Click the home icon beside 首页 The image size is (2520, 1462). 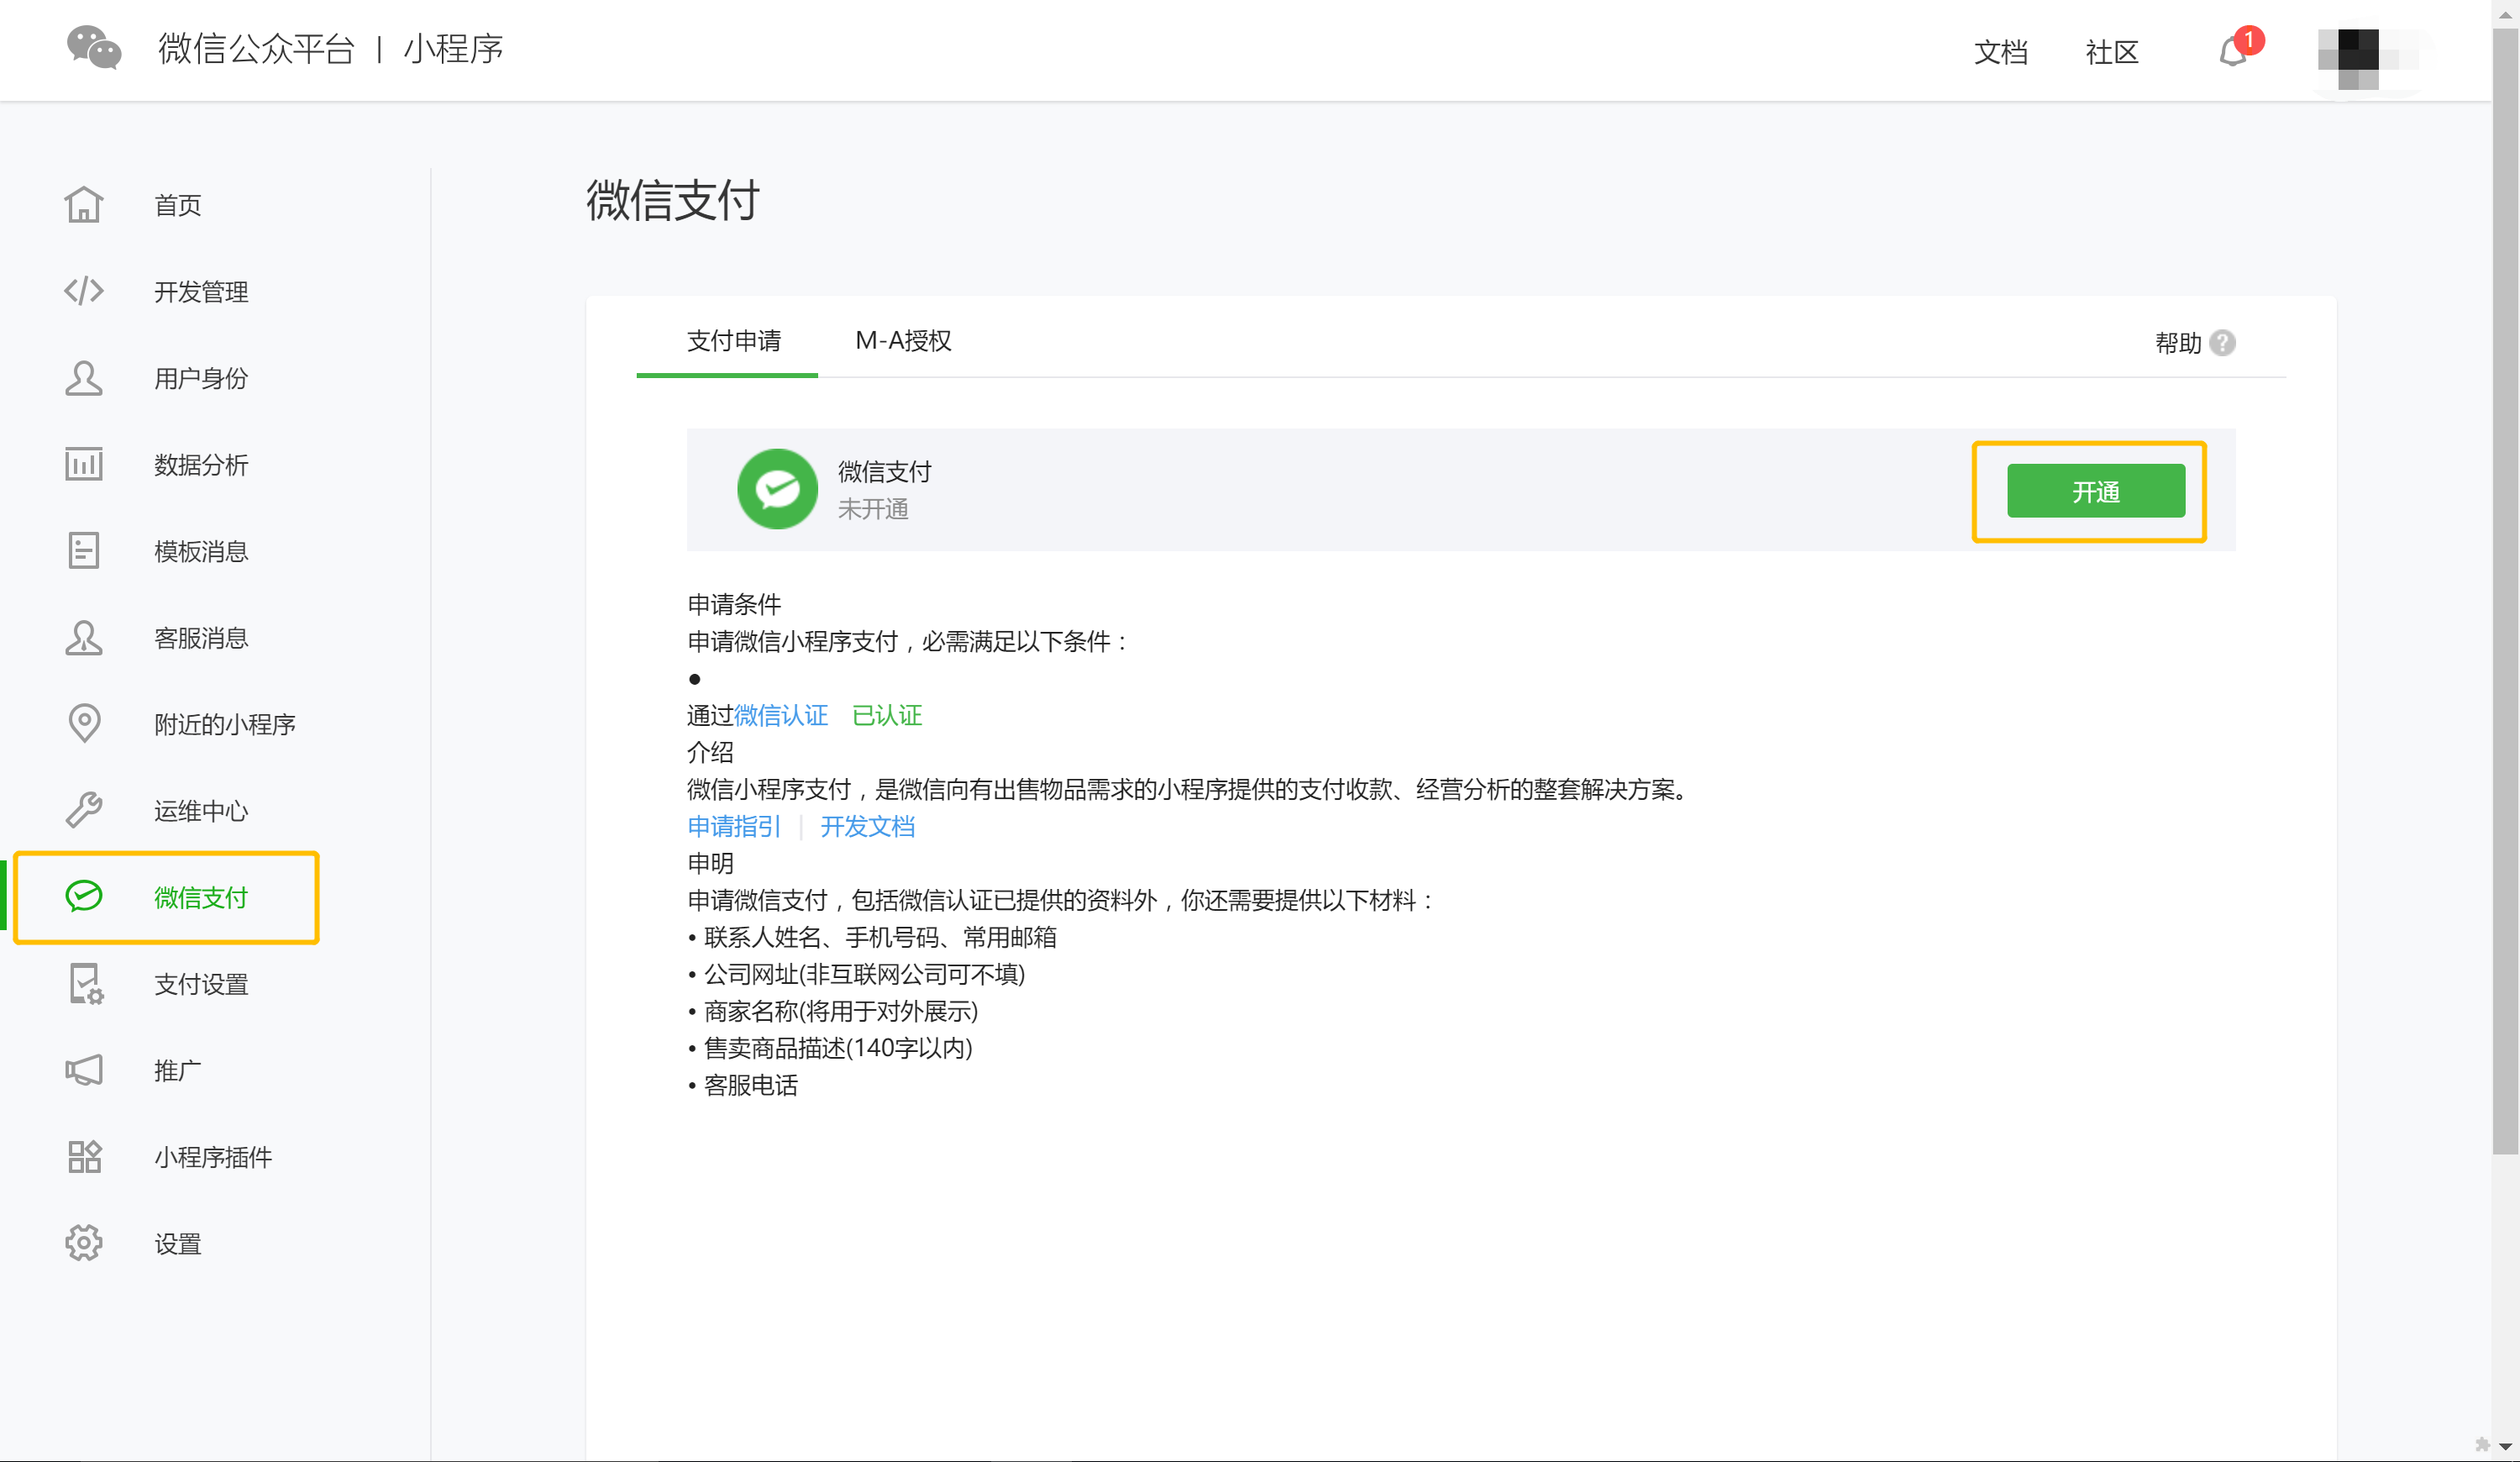coord(84,204)
